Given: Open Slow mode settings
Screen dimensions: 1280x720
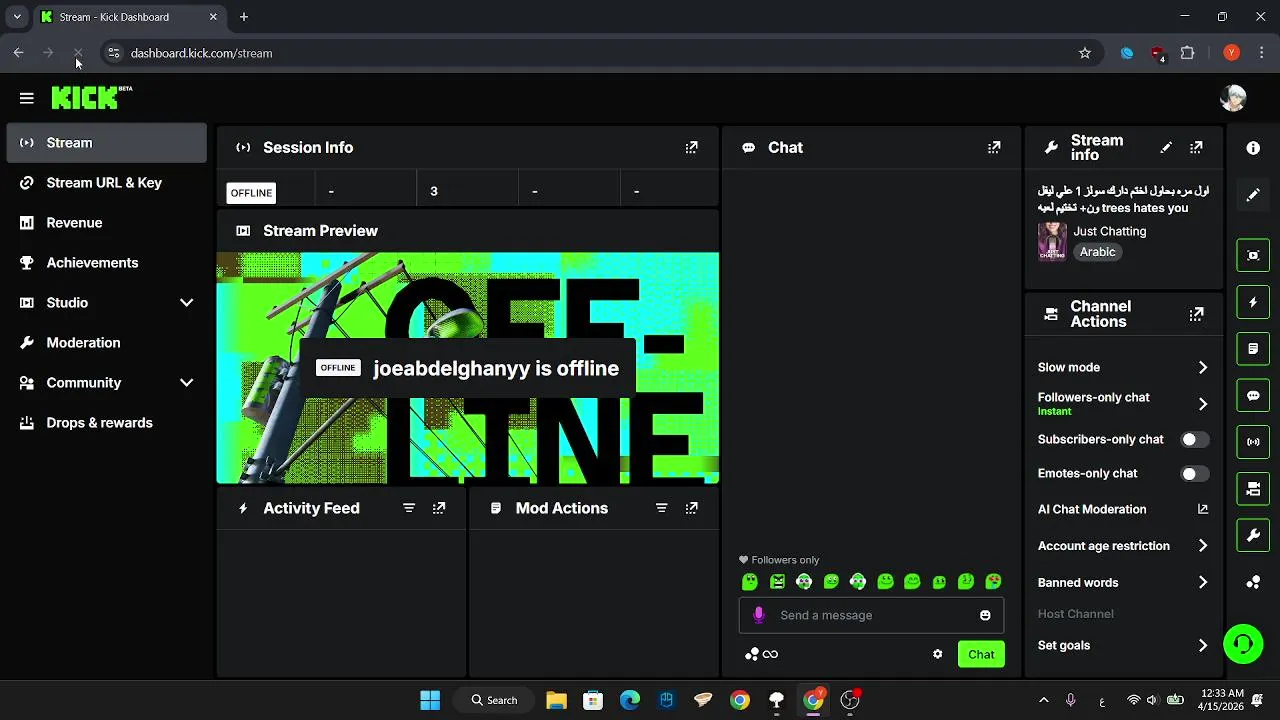Looking at the screenshot, I should pos(1123,367).
